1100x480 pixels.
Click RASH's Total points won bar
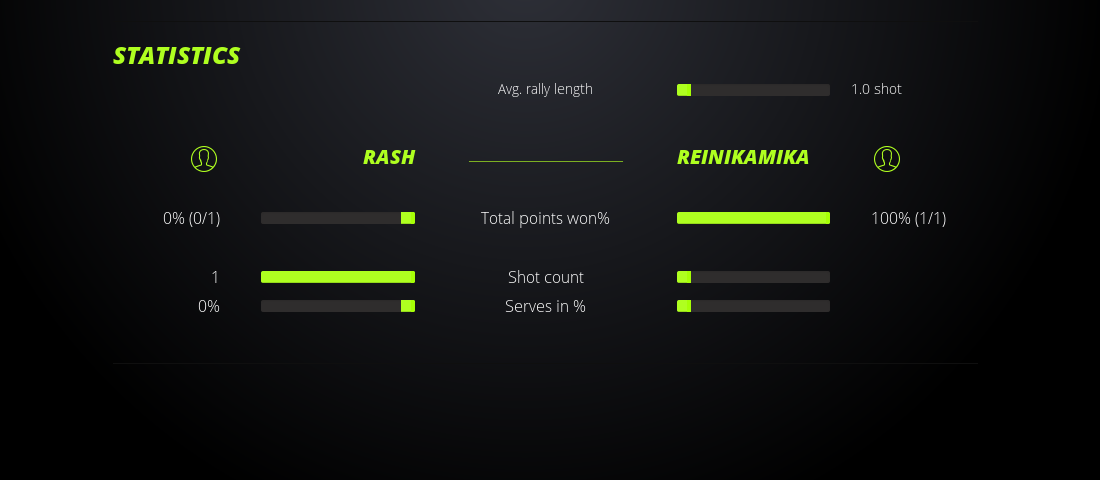coord(338,218)
